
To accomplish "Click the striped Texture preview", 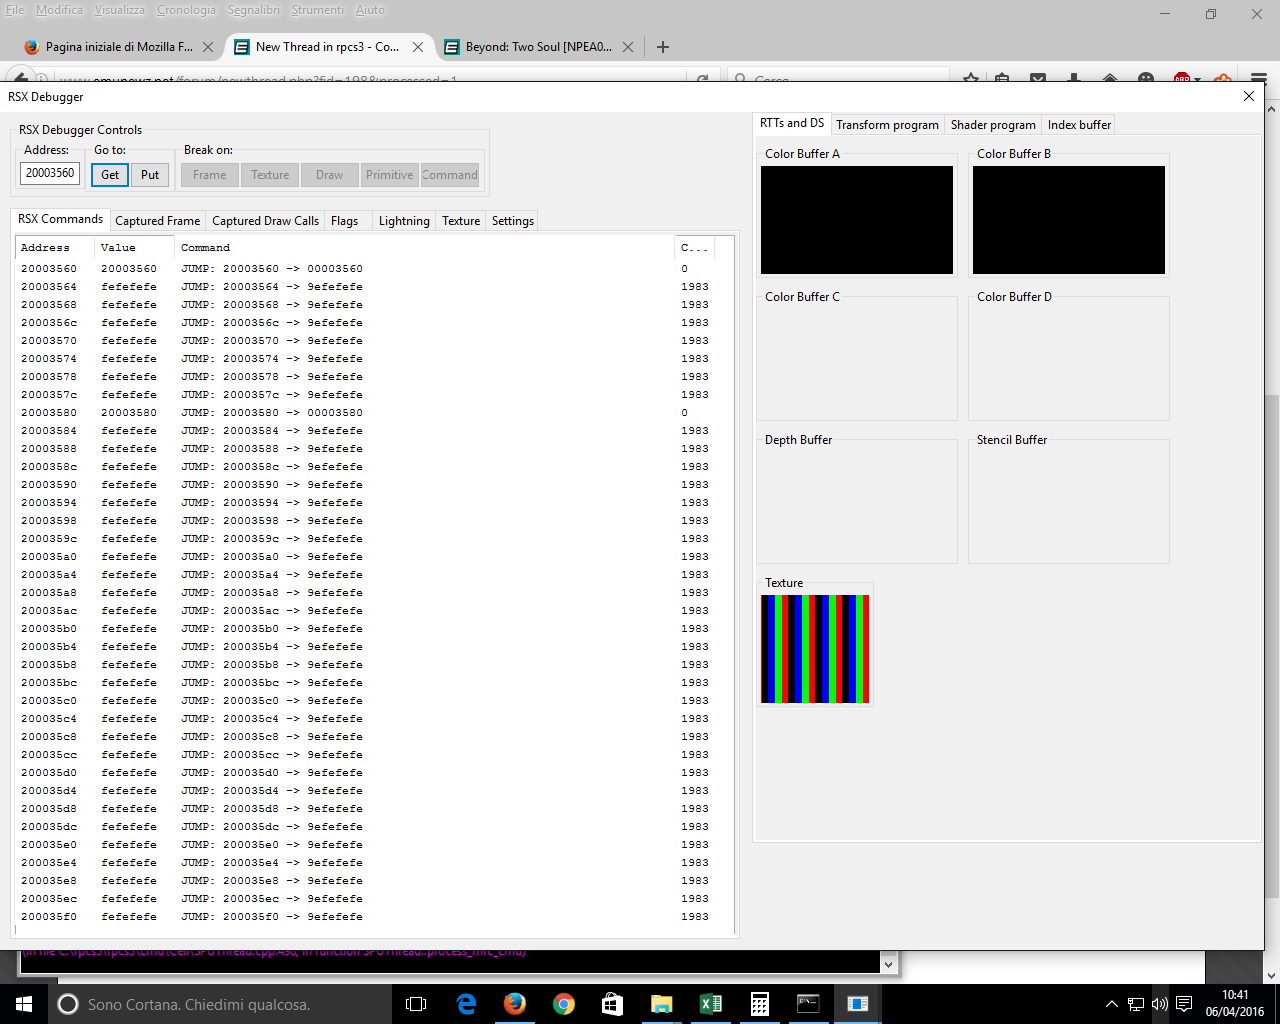I will [815, 649].
